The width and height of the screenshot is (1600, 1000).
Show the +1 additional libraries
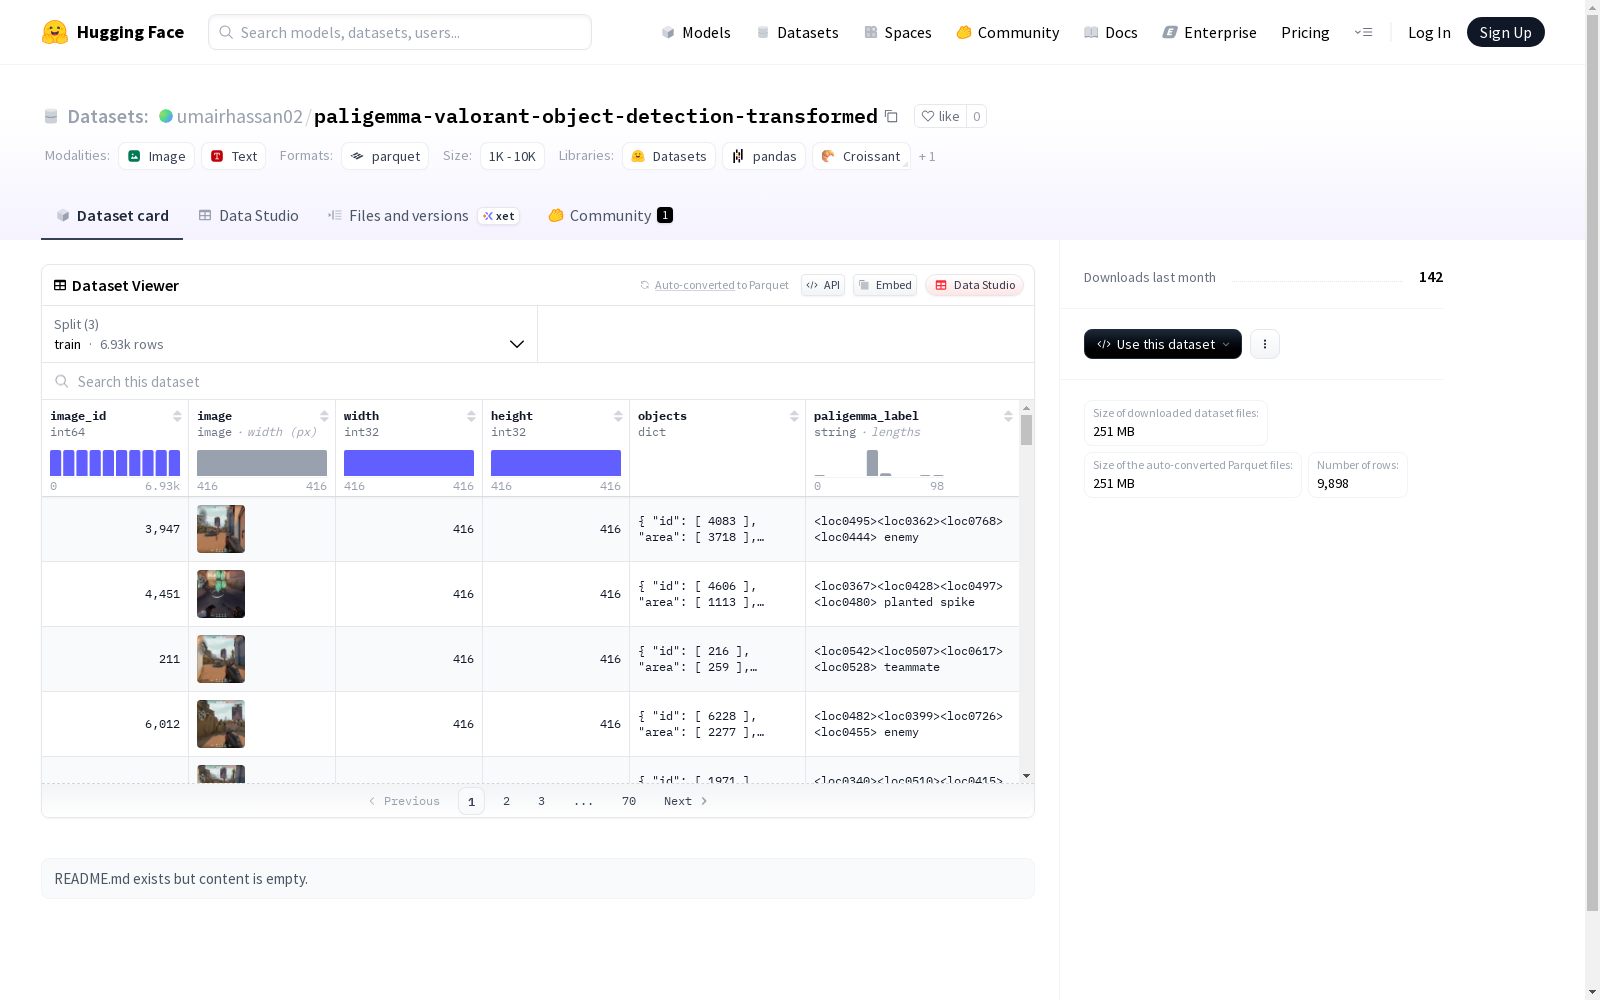(x=927, y=156)
